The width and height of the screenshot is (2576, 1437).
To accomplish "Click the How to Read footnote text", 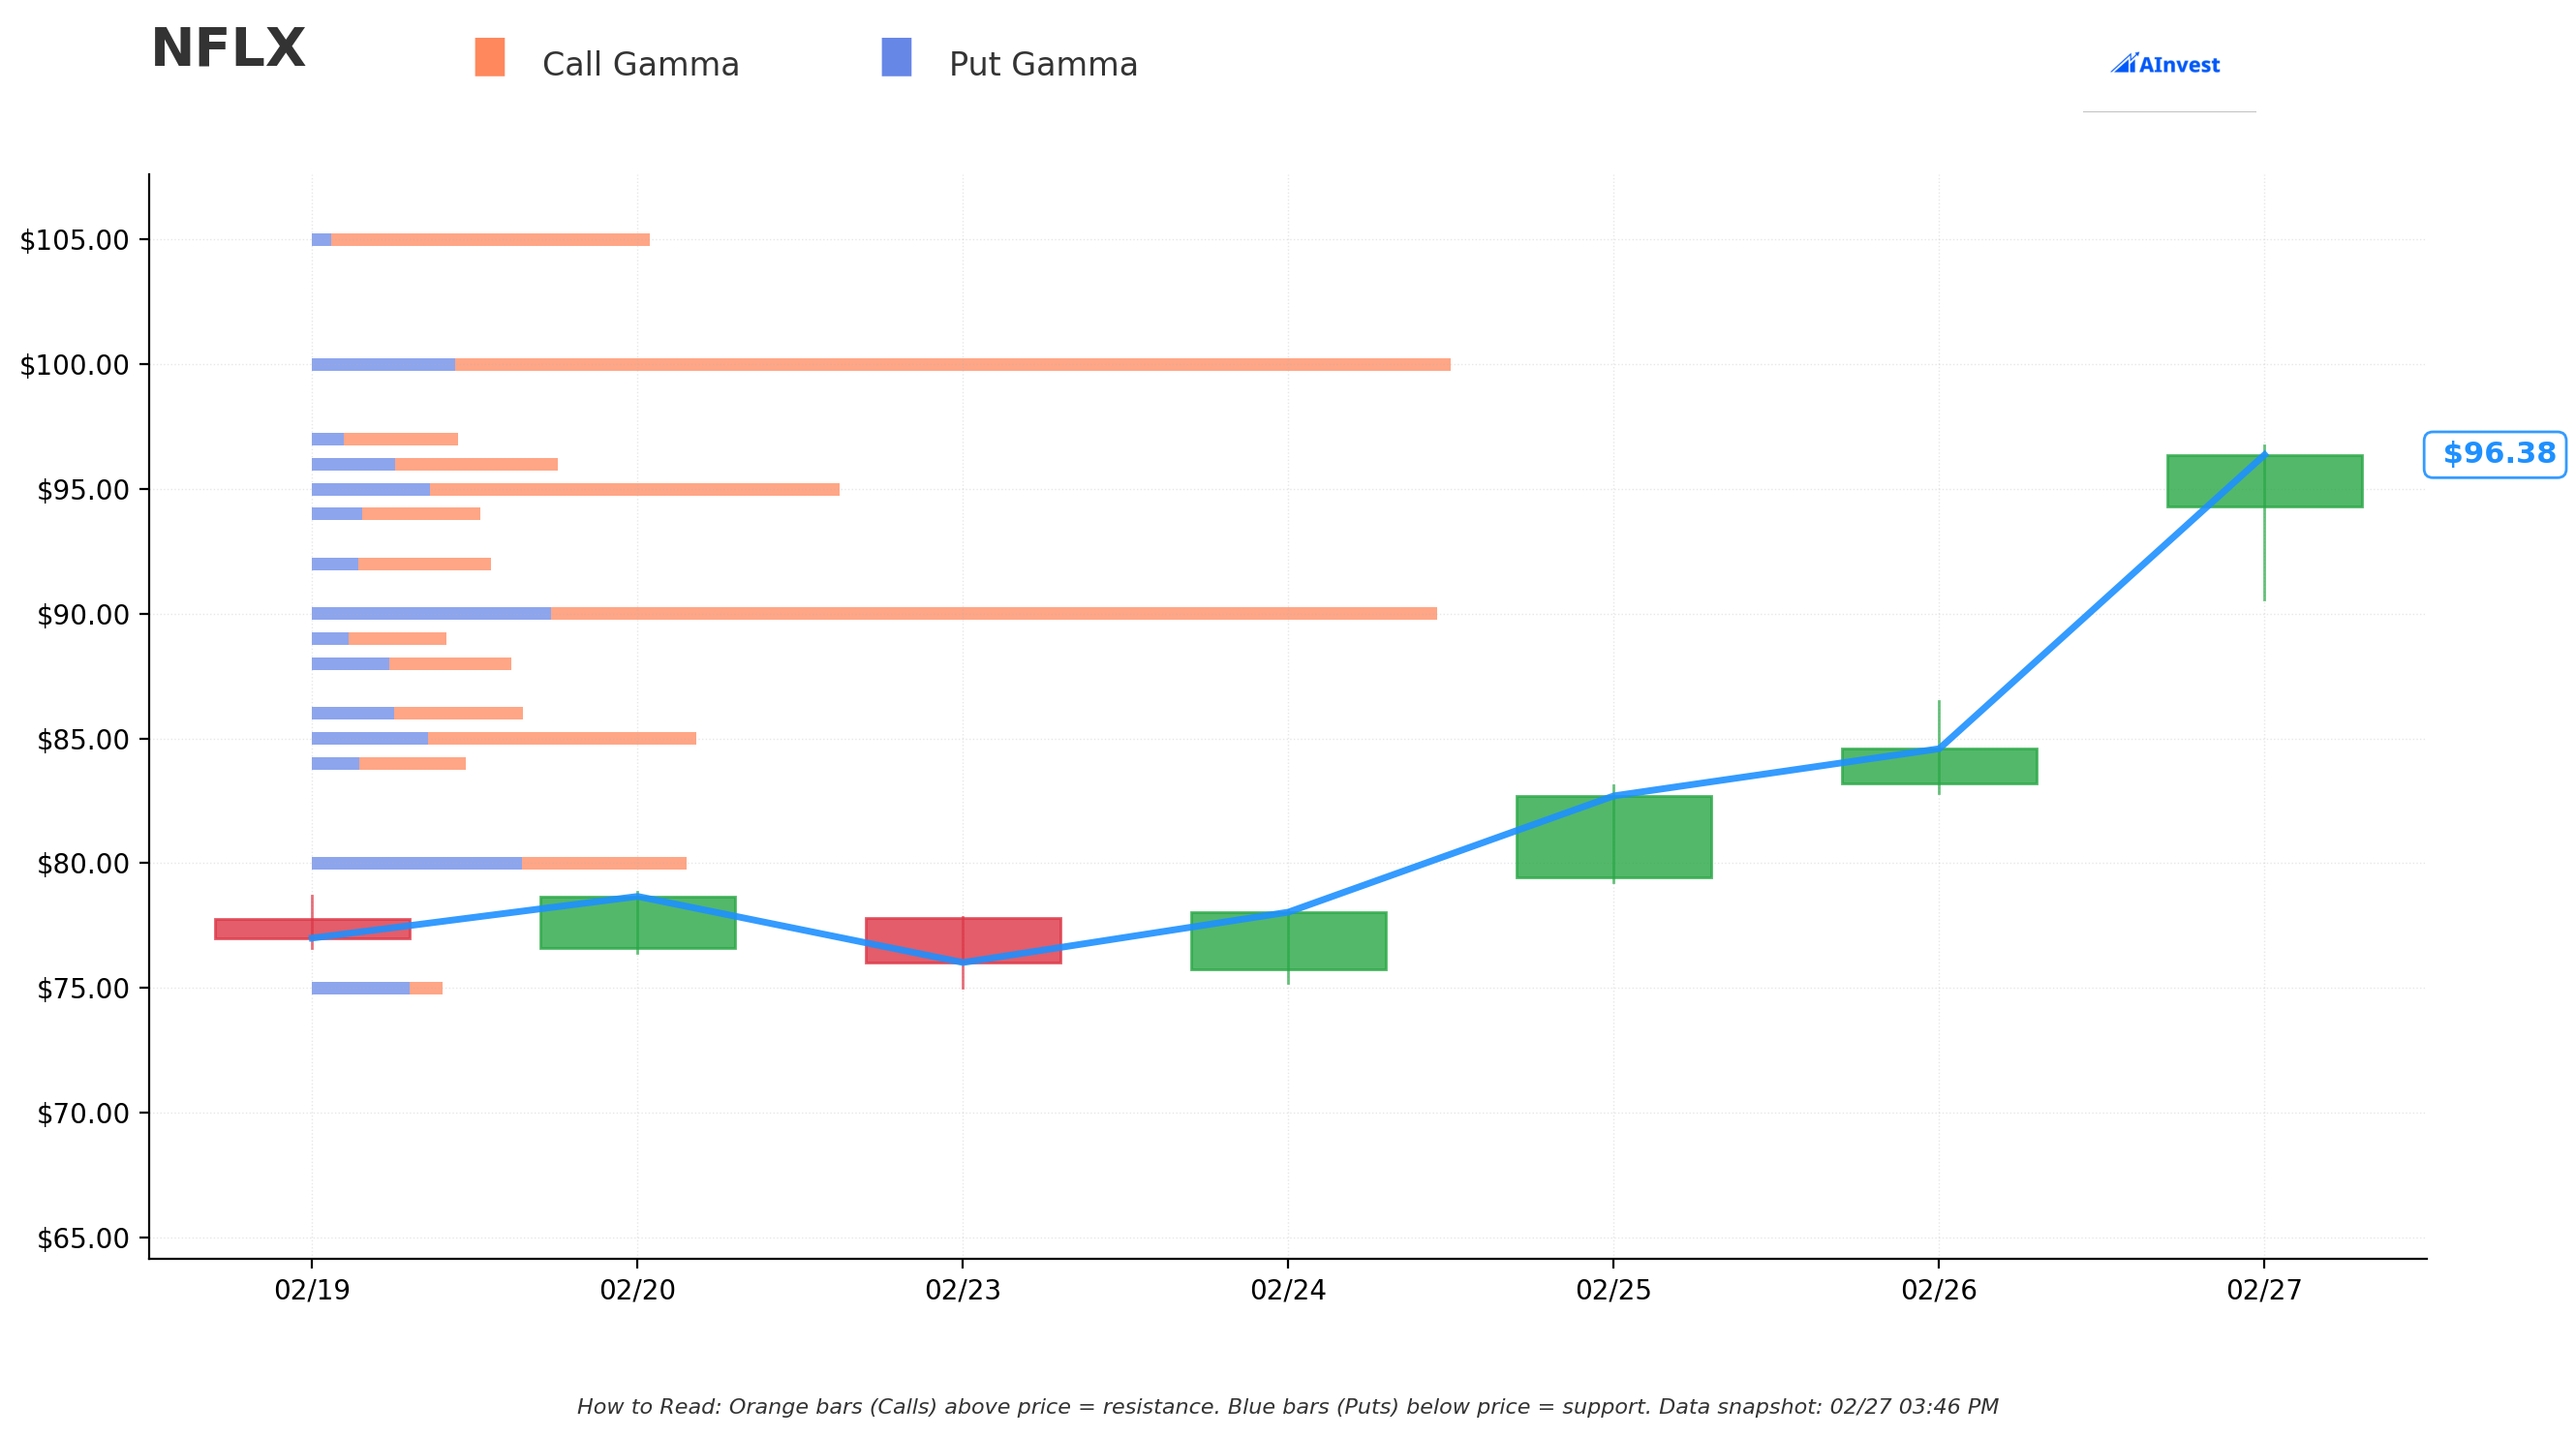I will point(1288,1407).
